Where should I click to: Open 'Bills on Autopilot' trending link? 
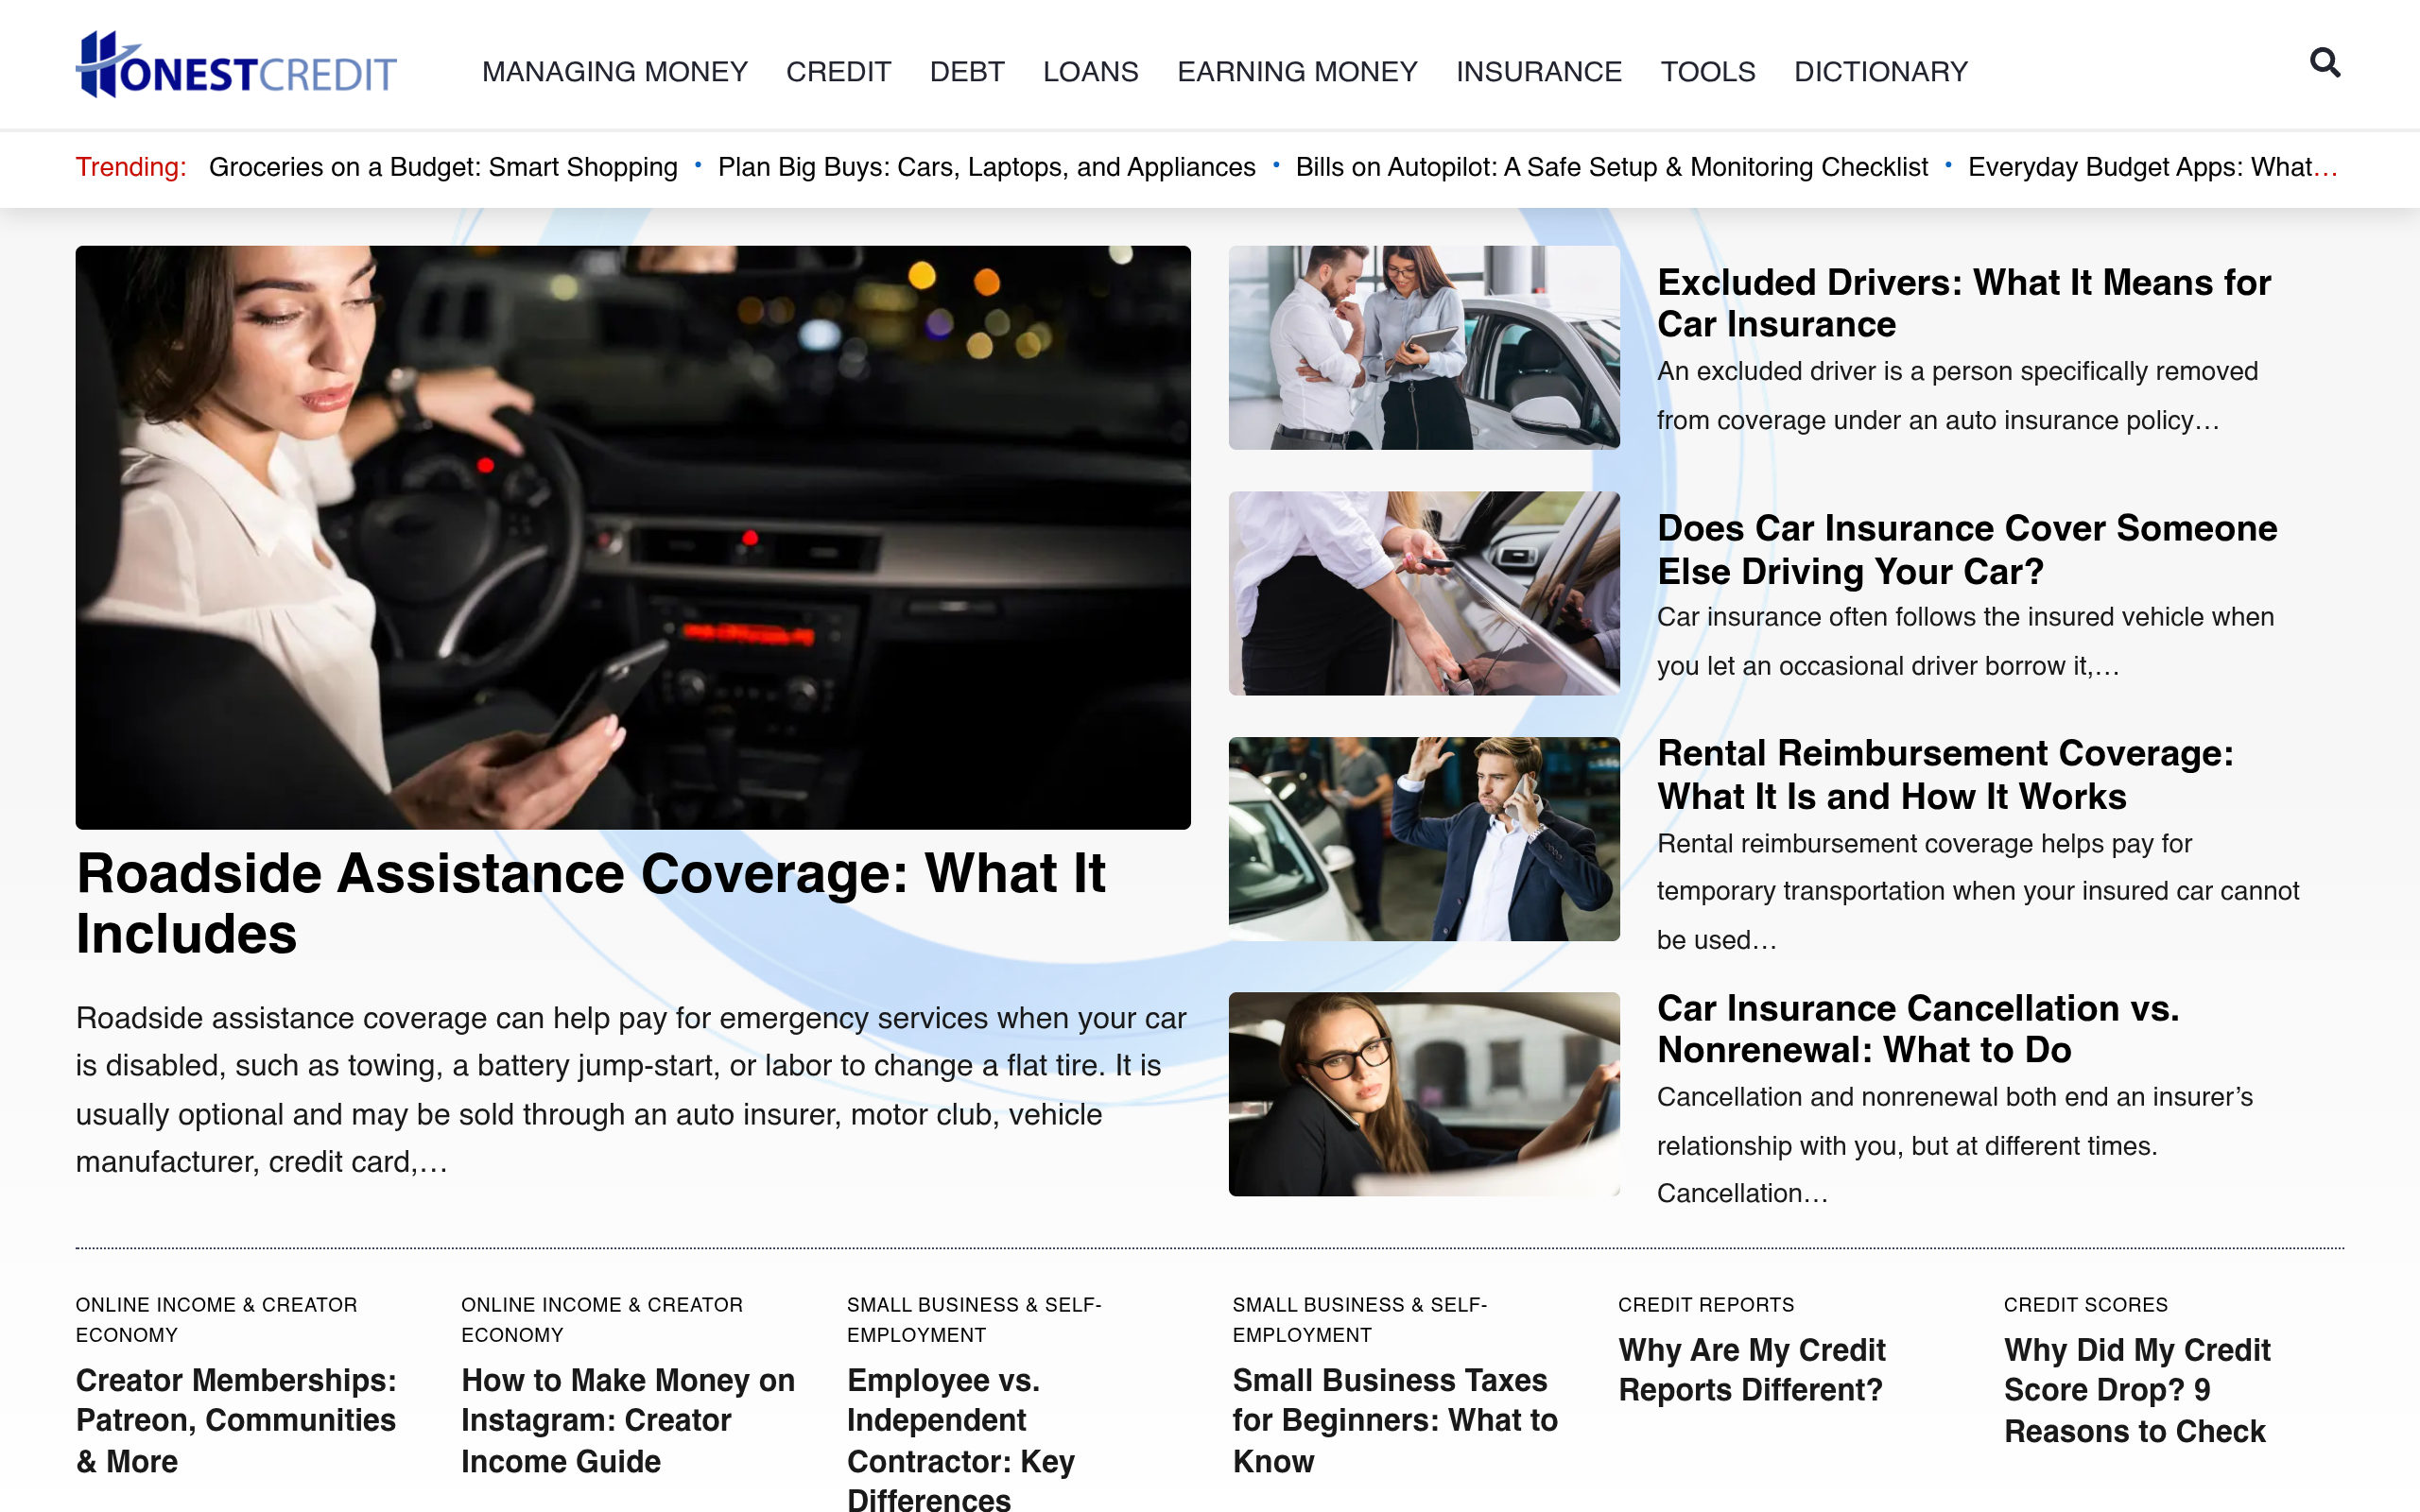point(1611,167)
